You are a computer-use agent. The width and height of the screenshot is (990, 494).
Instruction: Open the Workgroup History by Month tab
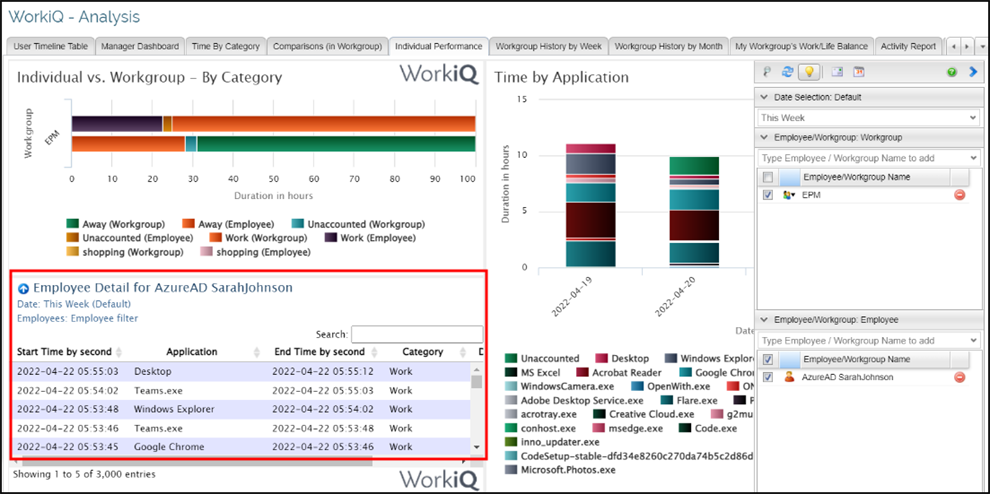pyautogui.click(x=668, y=46)
